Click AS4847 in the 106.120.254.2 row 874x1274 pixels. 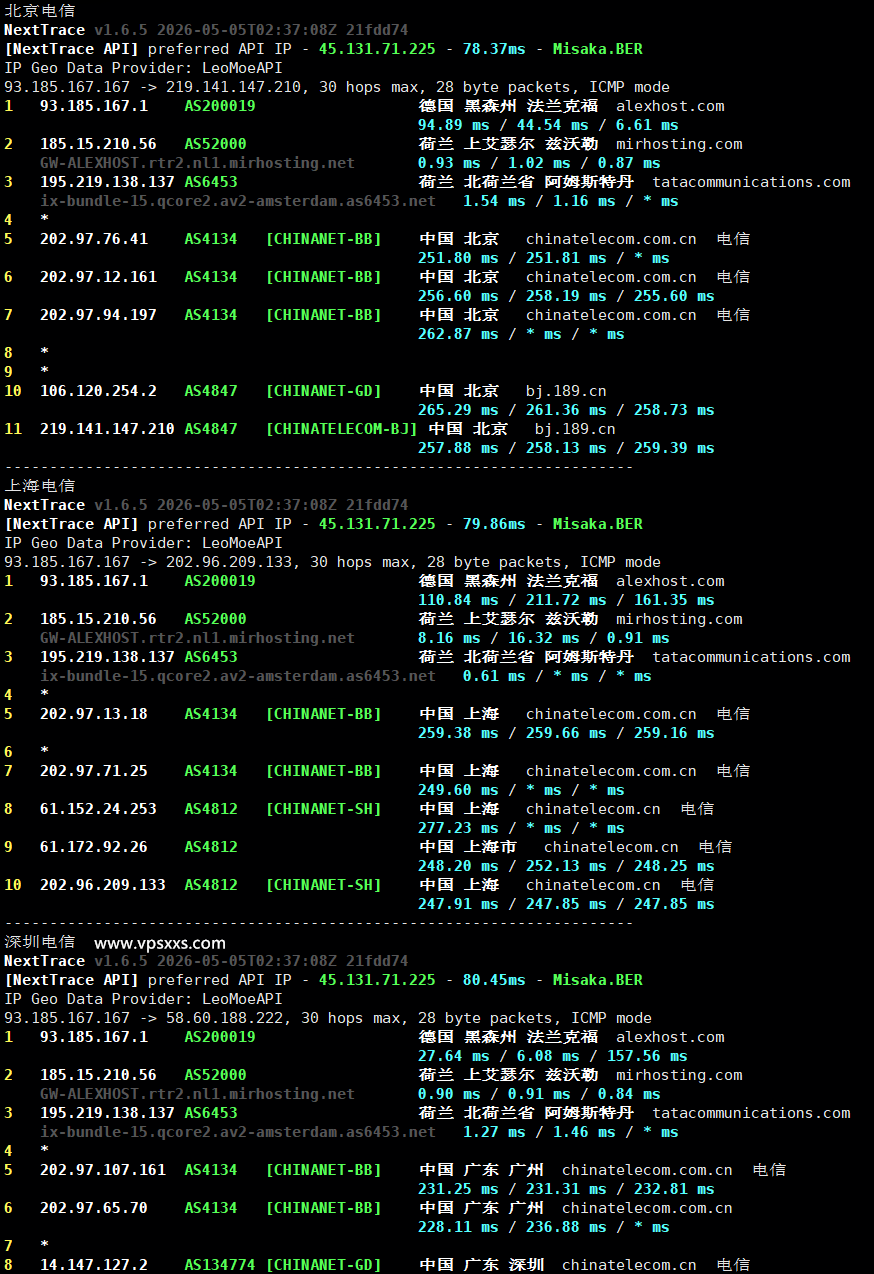(211, 391)
